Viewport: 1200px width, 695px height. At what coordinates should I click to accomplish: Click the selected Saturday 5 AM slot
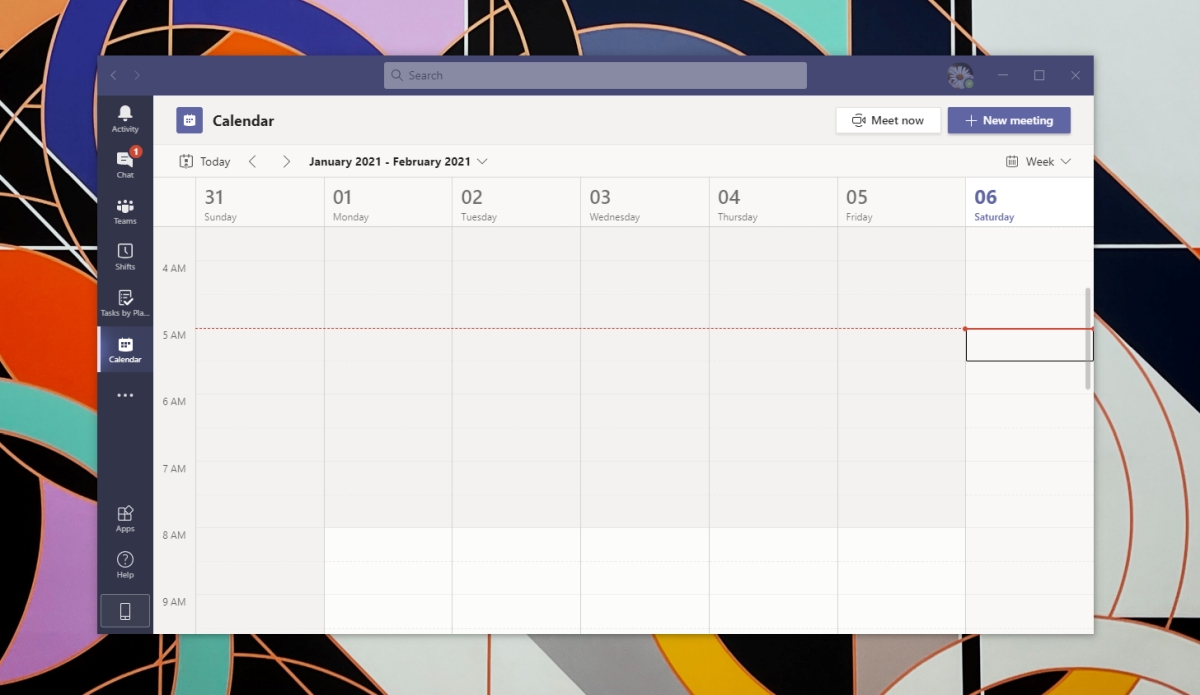click(x=1029, y=345)
